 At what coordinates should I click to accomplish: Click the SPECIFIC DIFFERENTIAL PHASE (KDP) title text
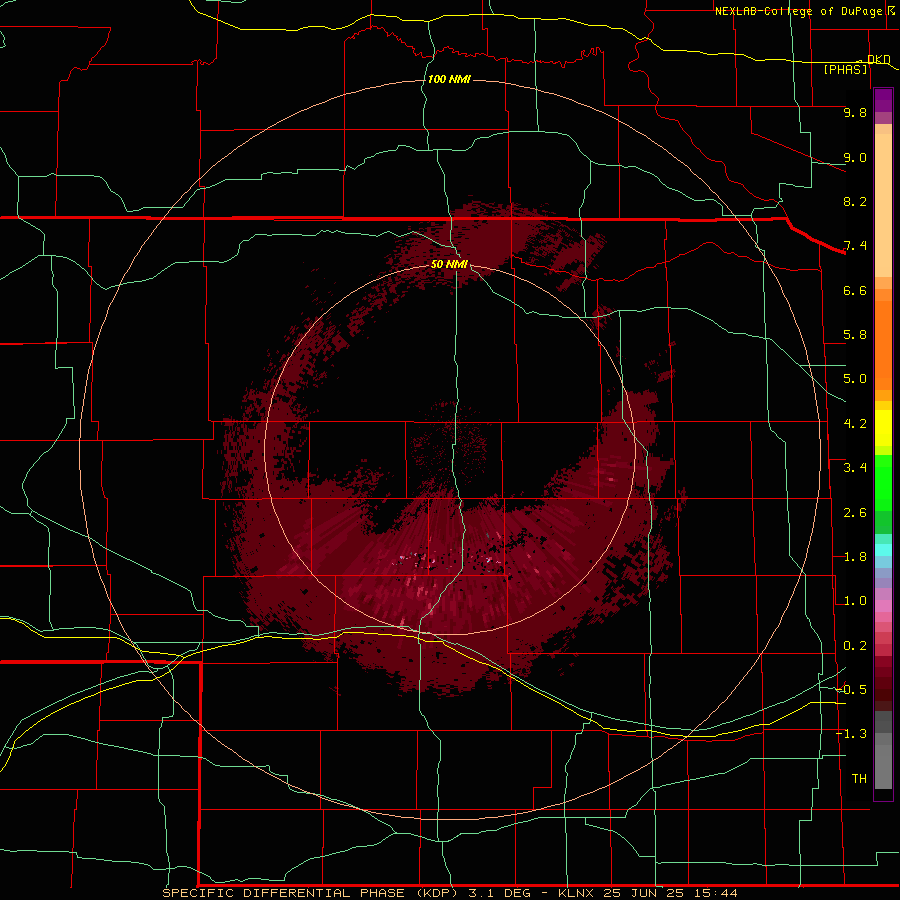310,893
